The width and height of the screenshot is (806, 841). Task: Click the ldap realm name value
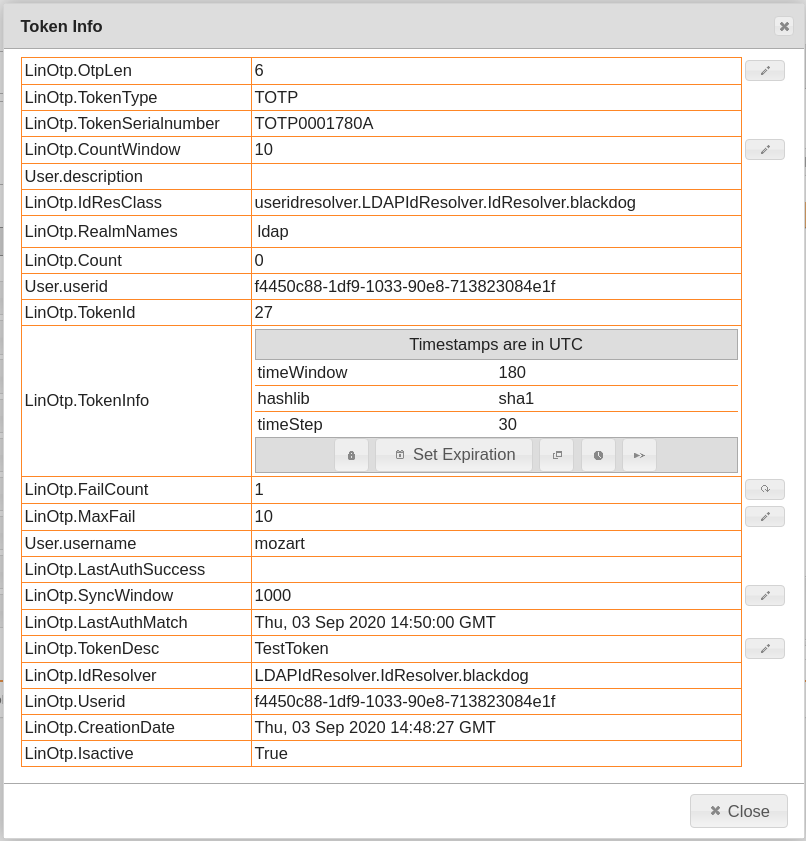[273, 232]
